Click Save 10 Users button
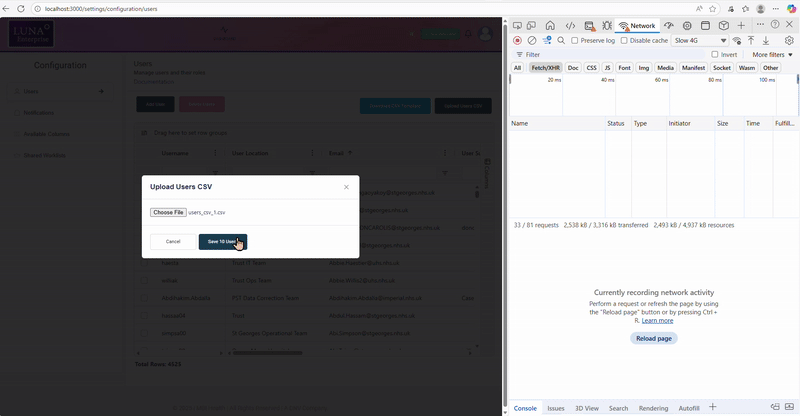The image size is (800, 416). click(x=223, y=242)
